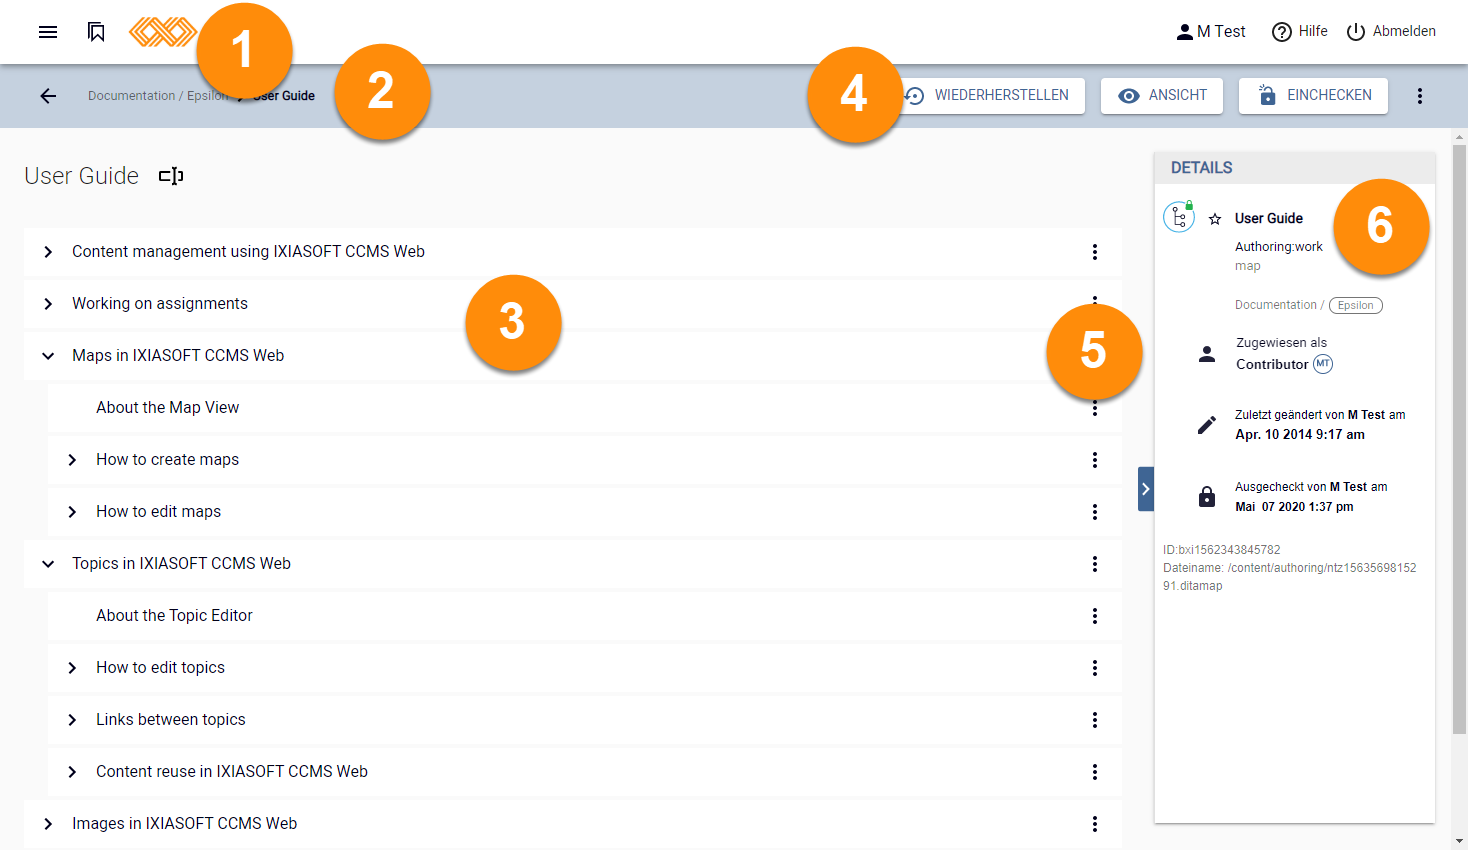Open options menu for Content reuse row
1468x850 pixels.
[x=1095, y=772]
